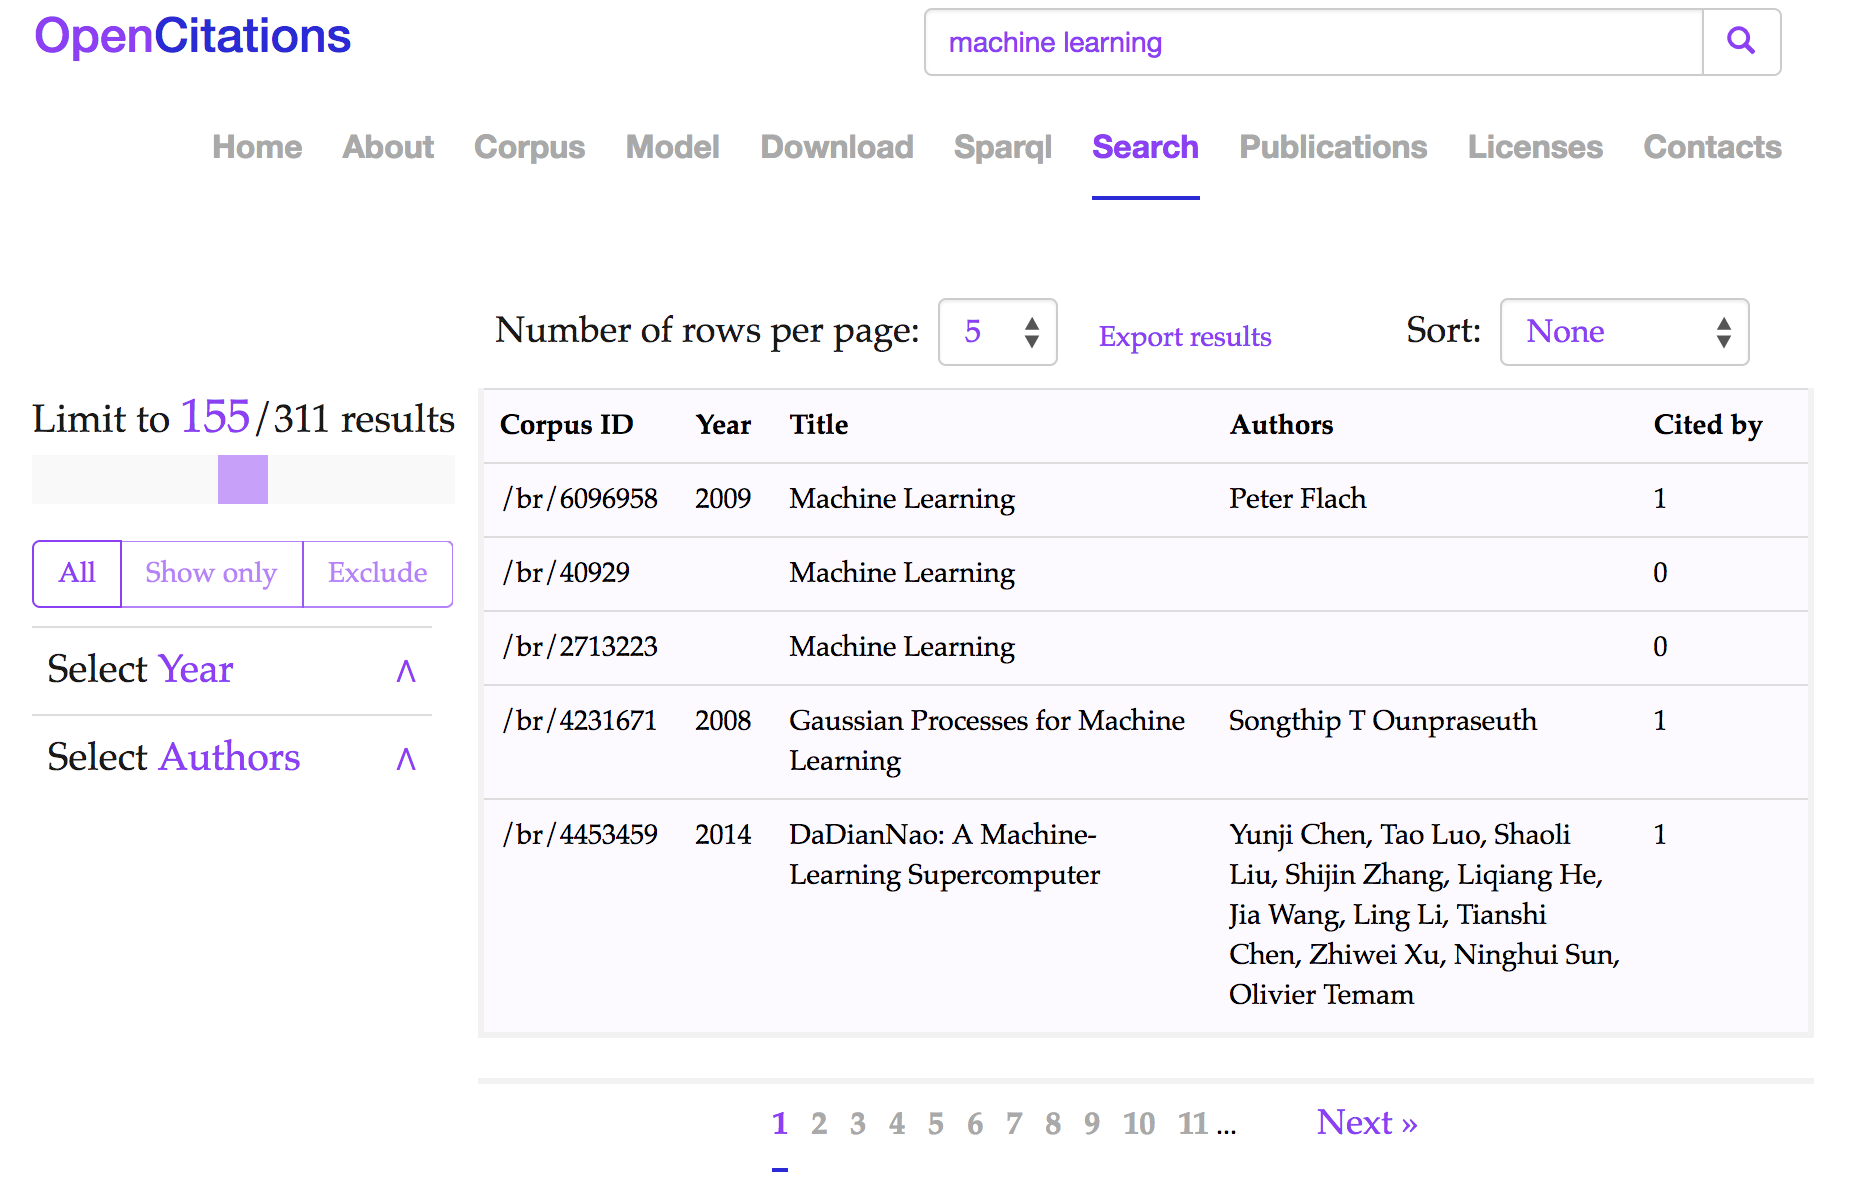The image size is (1850, 1184).
Task: Expand the Select Year filter chevron
Action: click(x=406, y=671)
